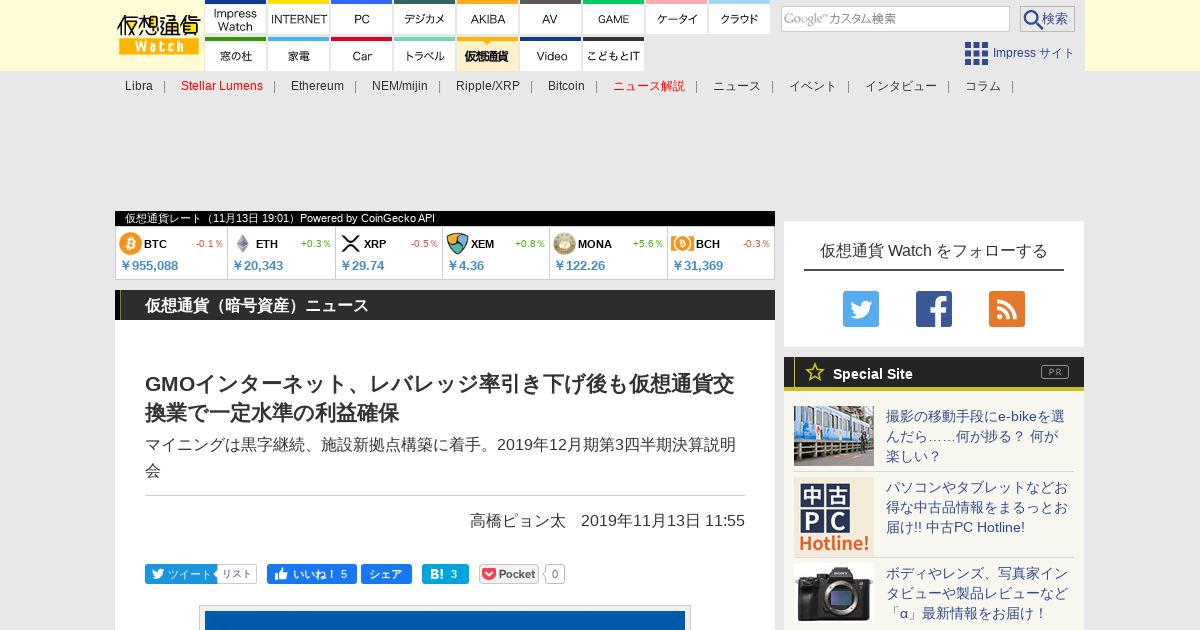Click the NEM XEM coin icon
The width and height of the screenshot is (1200, 630).
click(457, 244)
